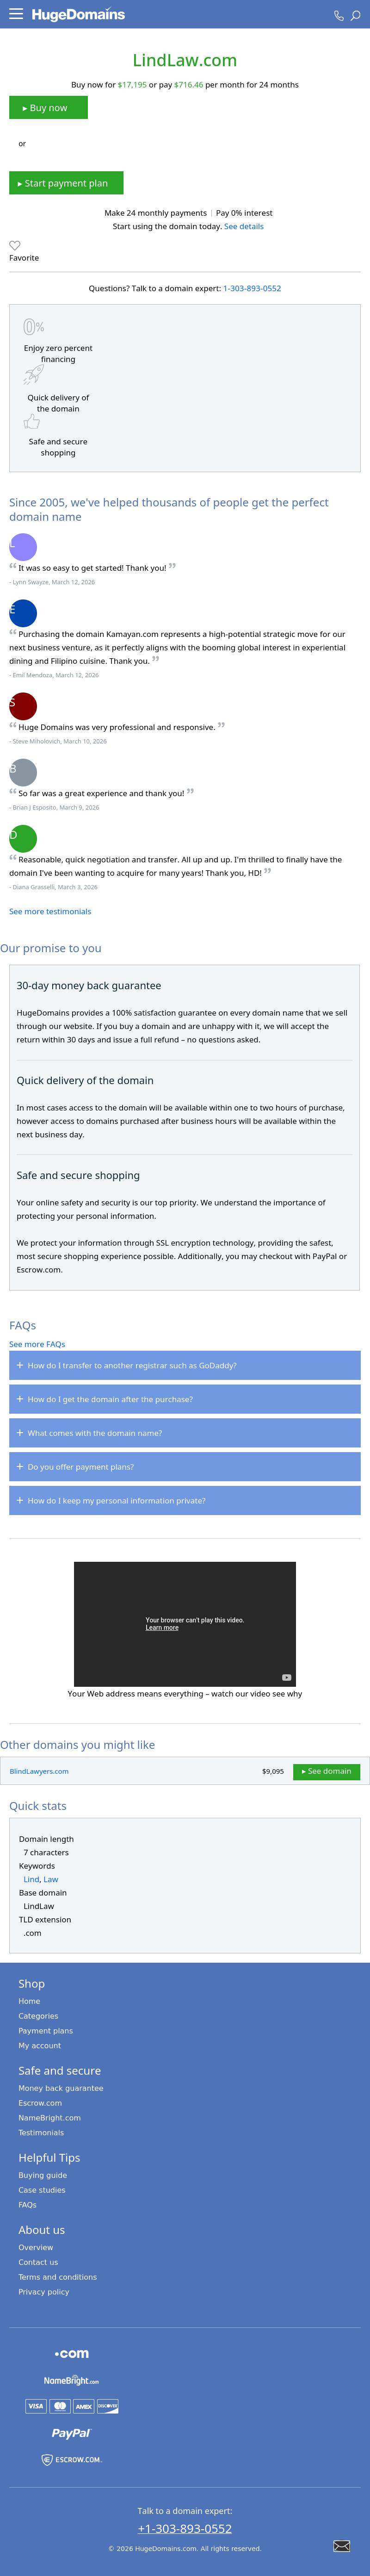The width and height of the screenshot is (370, 2576).
Task: Expand "How do I transfer to another registrar" FAQ
Action: (184, 1365)
